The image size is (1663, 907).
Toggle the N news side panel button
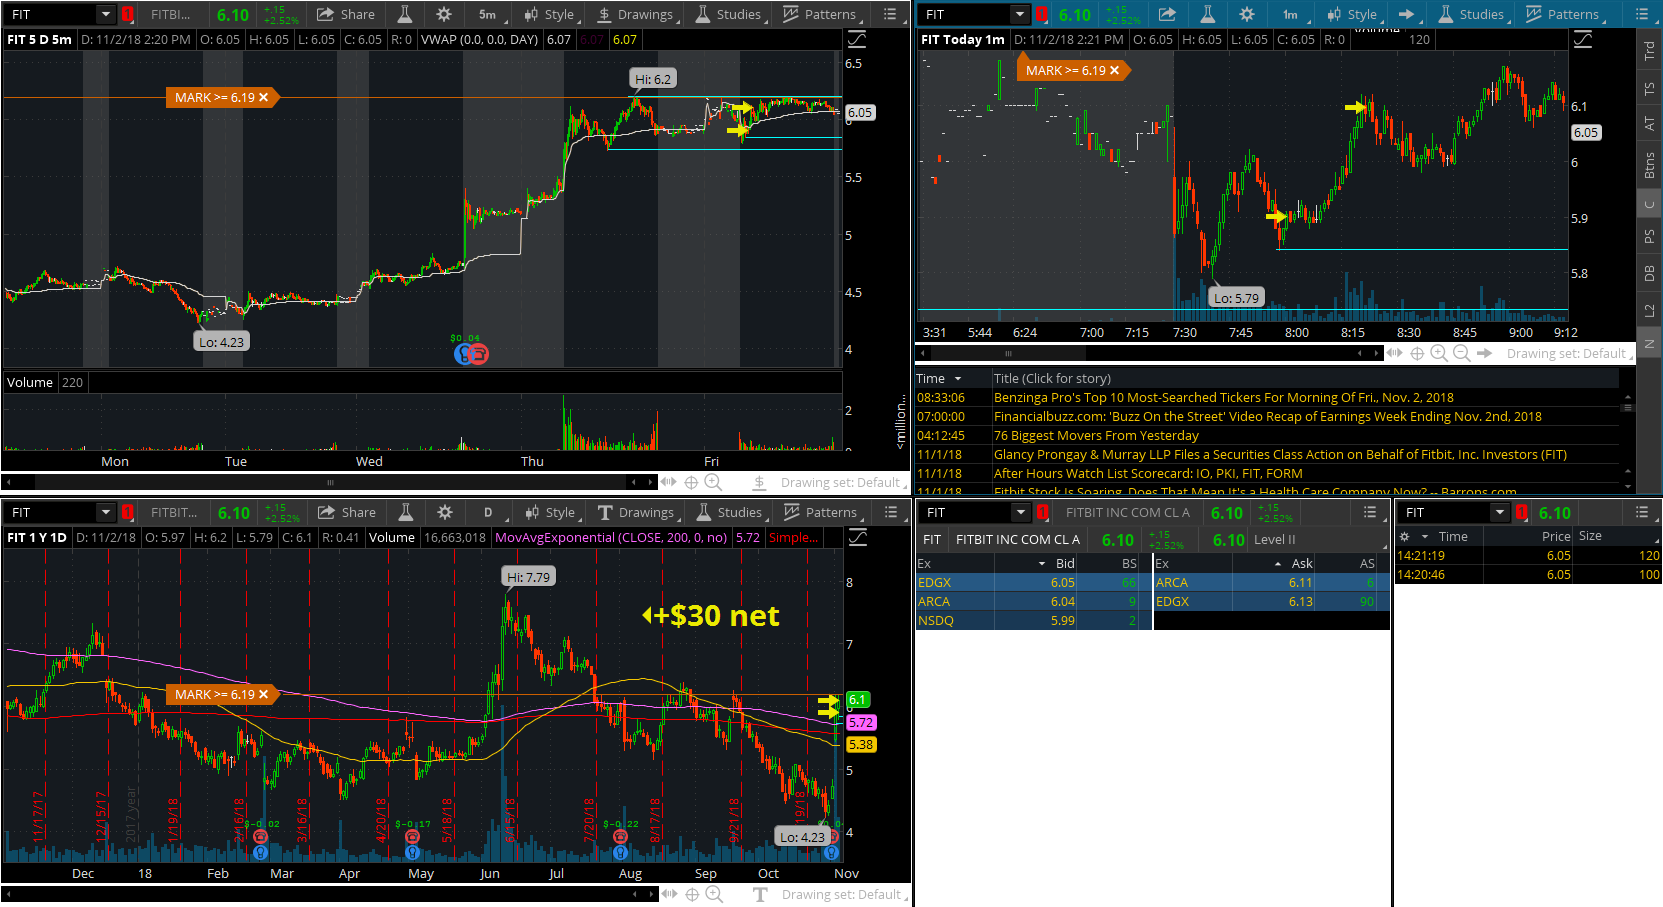1649,344
